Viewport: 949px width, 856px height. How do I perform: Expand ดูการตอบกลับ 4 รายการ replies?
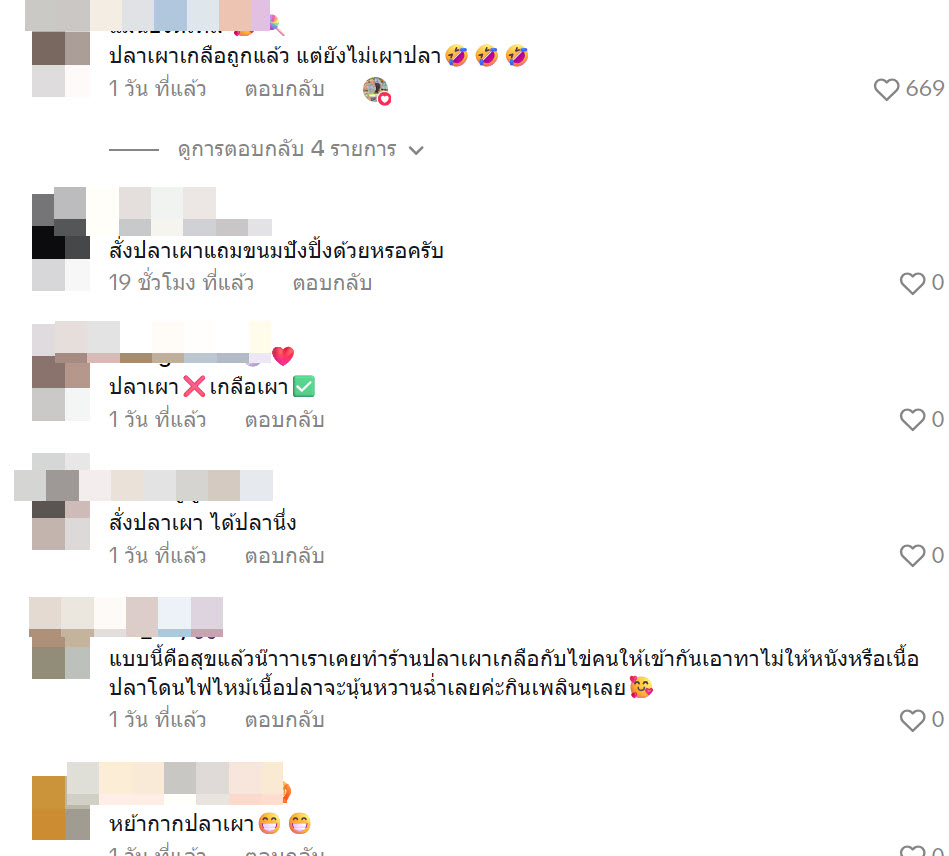[287, 149]
